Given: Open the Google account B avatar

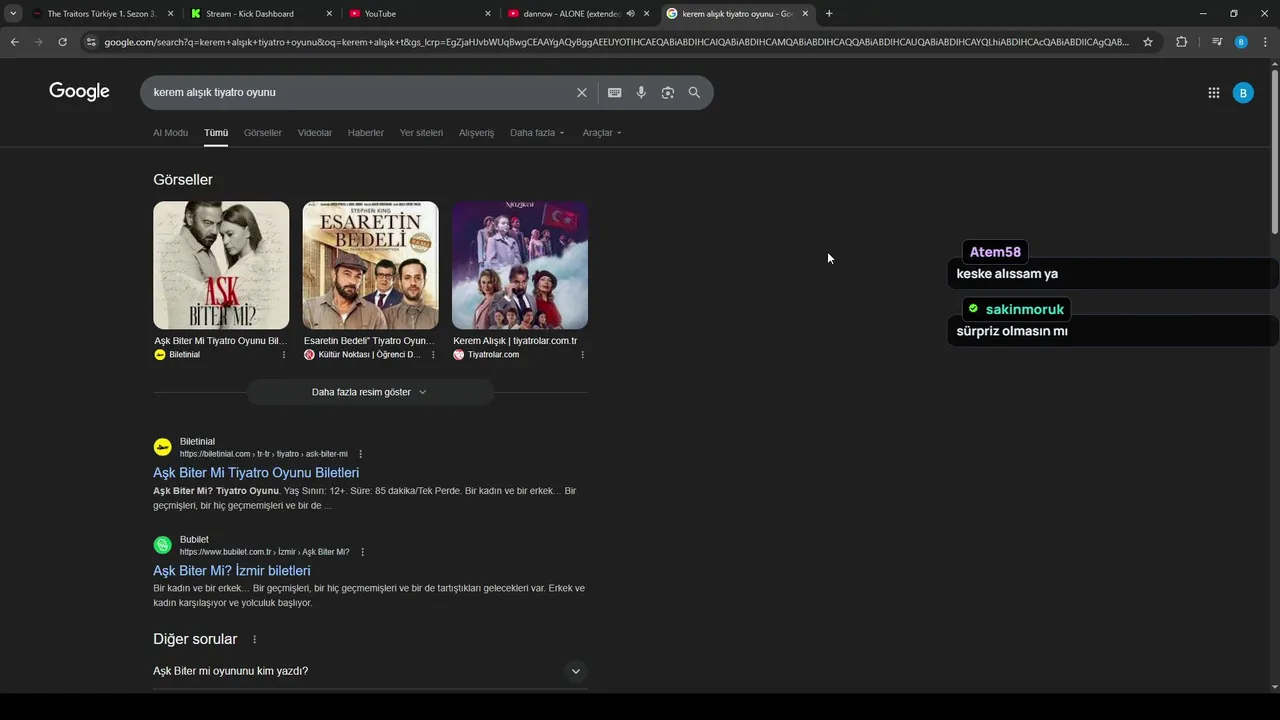Looking at the screenshot, I should (1243, 93).
